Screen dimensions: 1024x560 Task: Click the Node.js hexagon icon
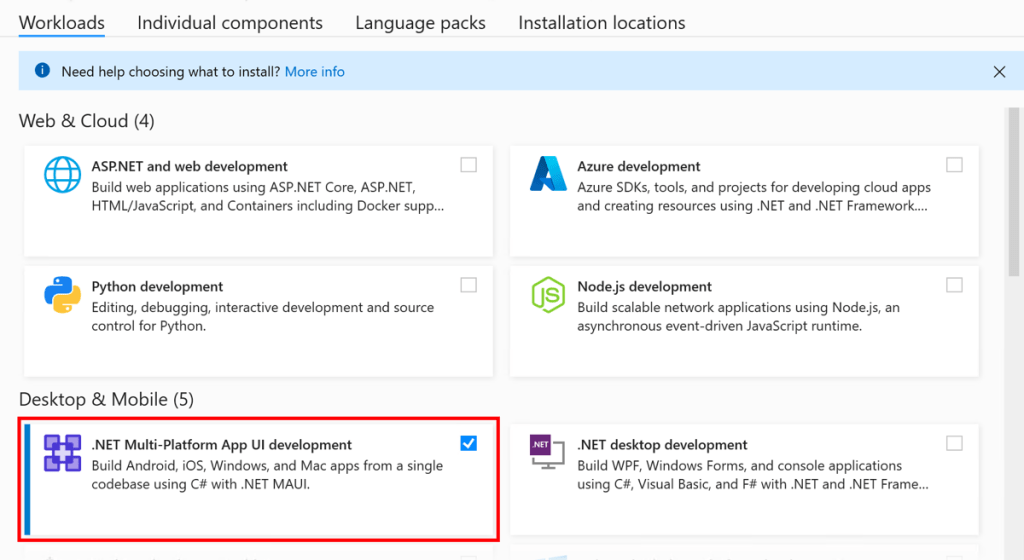548,296
